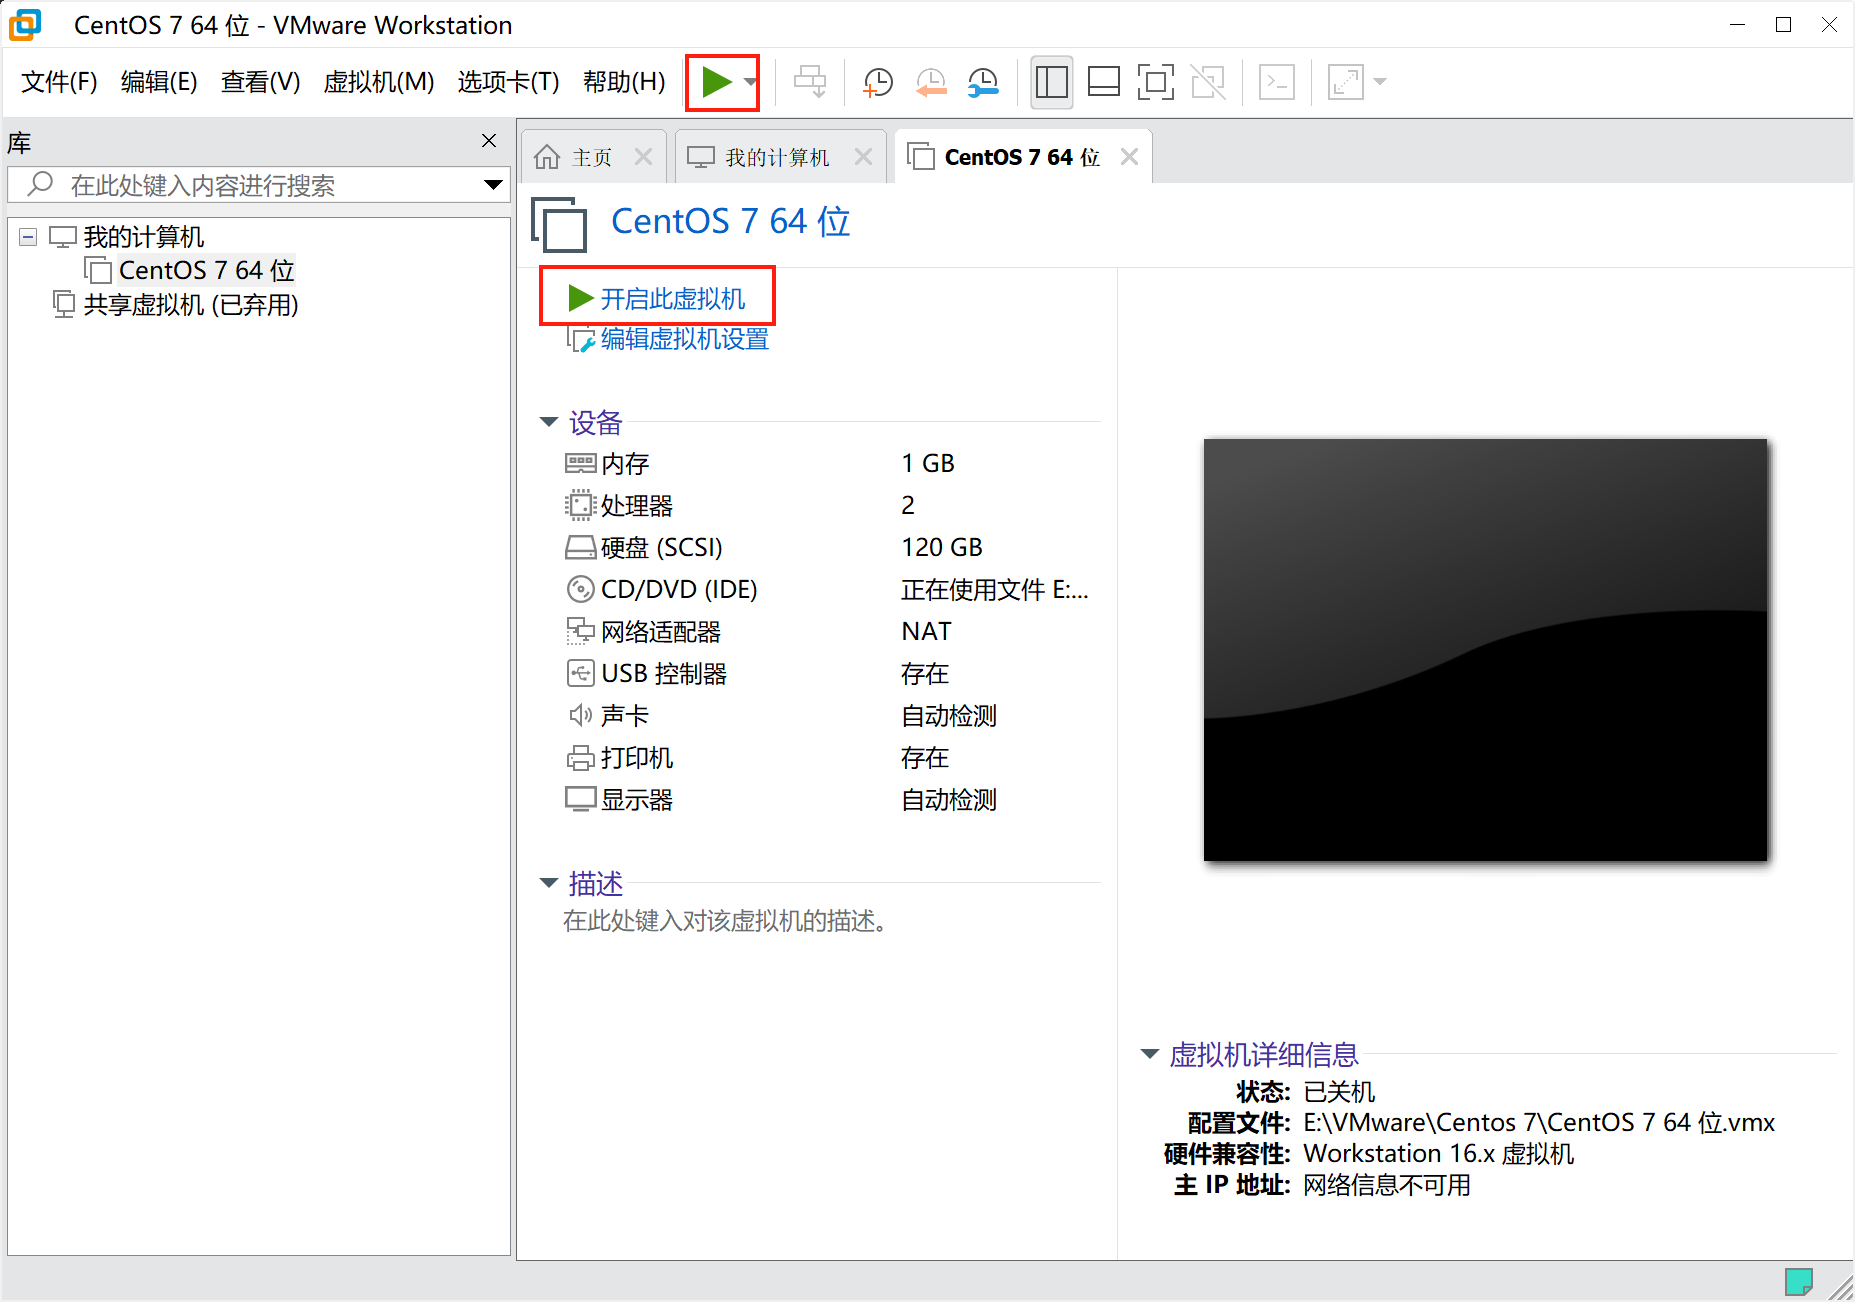The height and width of the screenshot is (1302, 1855).
Task: Collapse the 描述 section
Action: pyautogui.click(x=548, y=883)
